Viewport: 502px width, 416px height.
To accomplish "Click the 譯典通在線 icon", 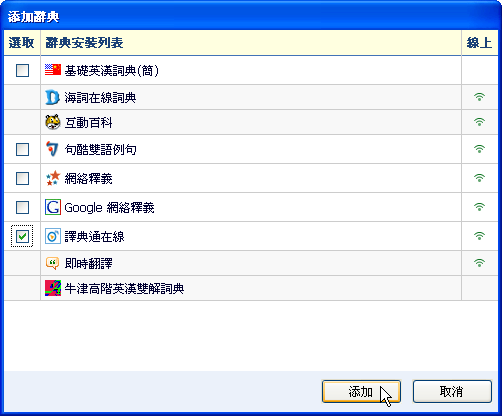I will coord(53,236).
